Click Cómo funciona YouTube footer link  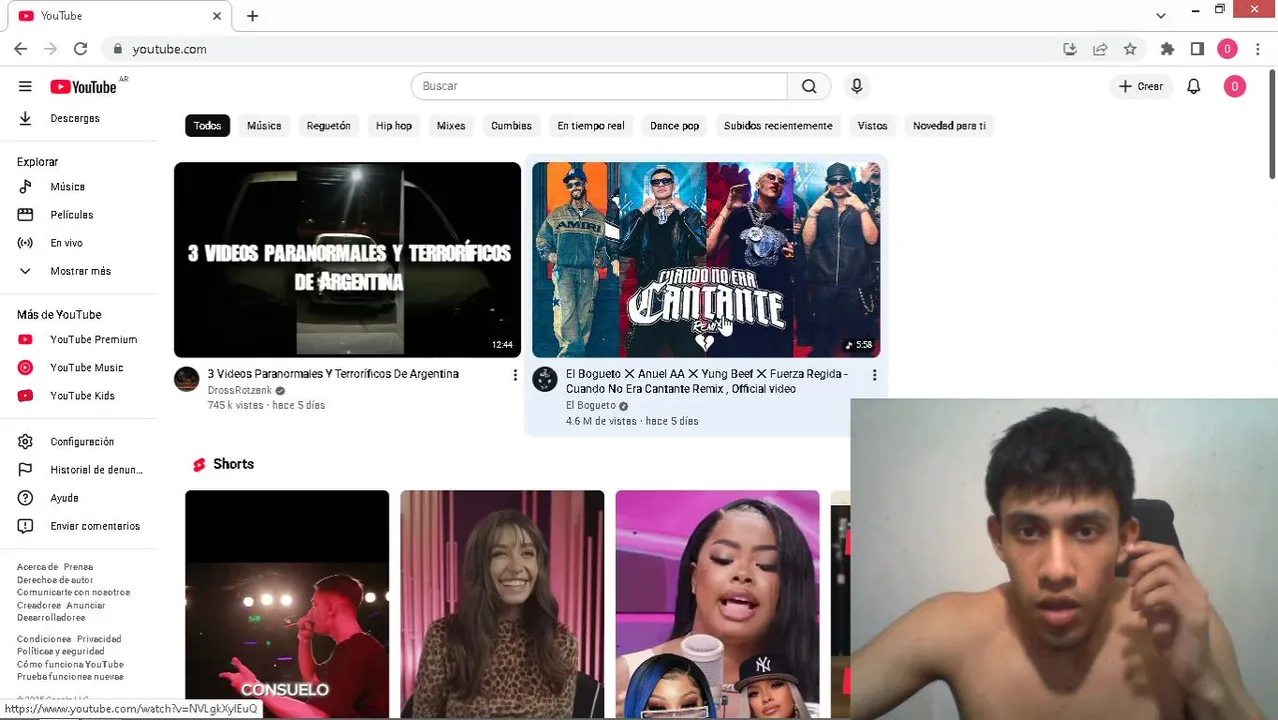coord(70,664)
